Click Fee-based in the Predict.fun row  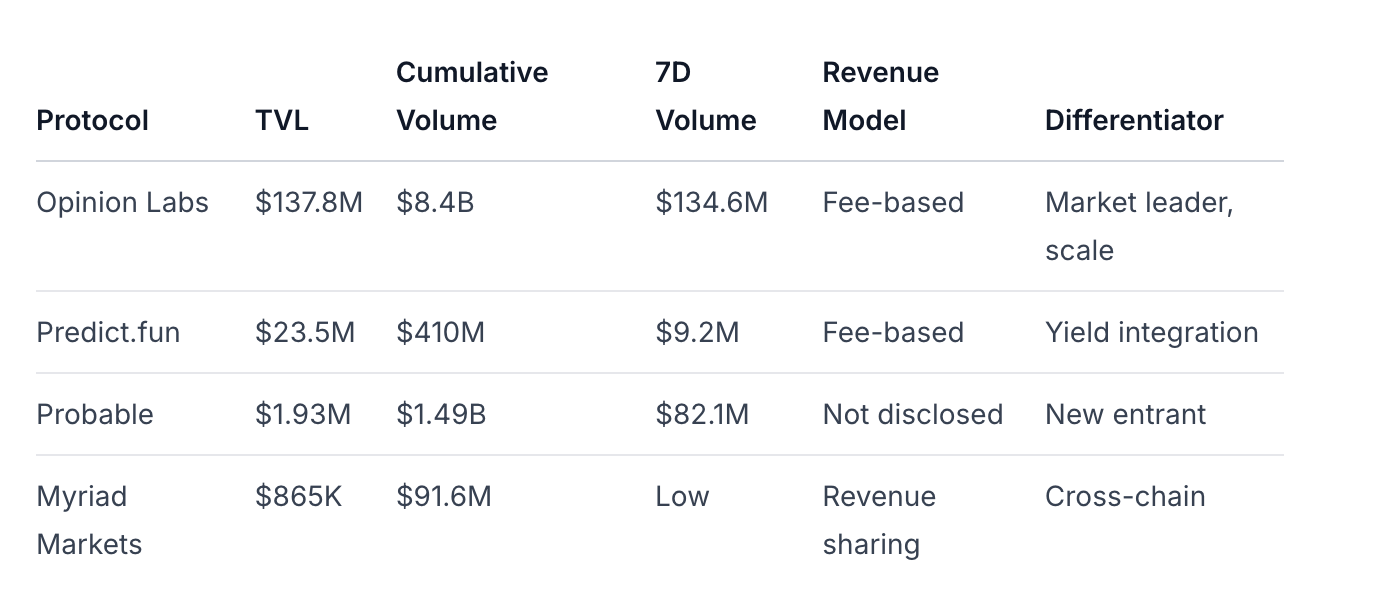click(893, 333)
